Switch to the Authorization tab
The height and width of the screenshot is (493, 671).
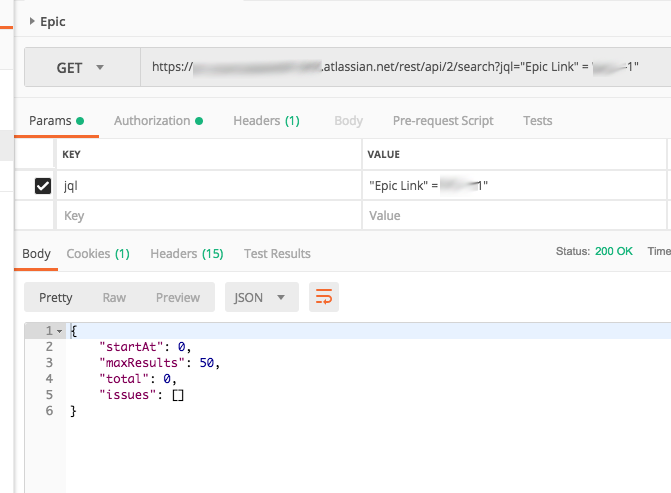point(158,121)
